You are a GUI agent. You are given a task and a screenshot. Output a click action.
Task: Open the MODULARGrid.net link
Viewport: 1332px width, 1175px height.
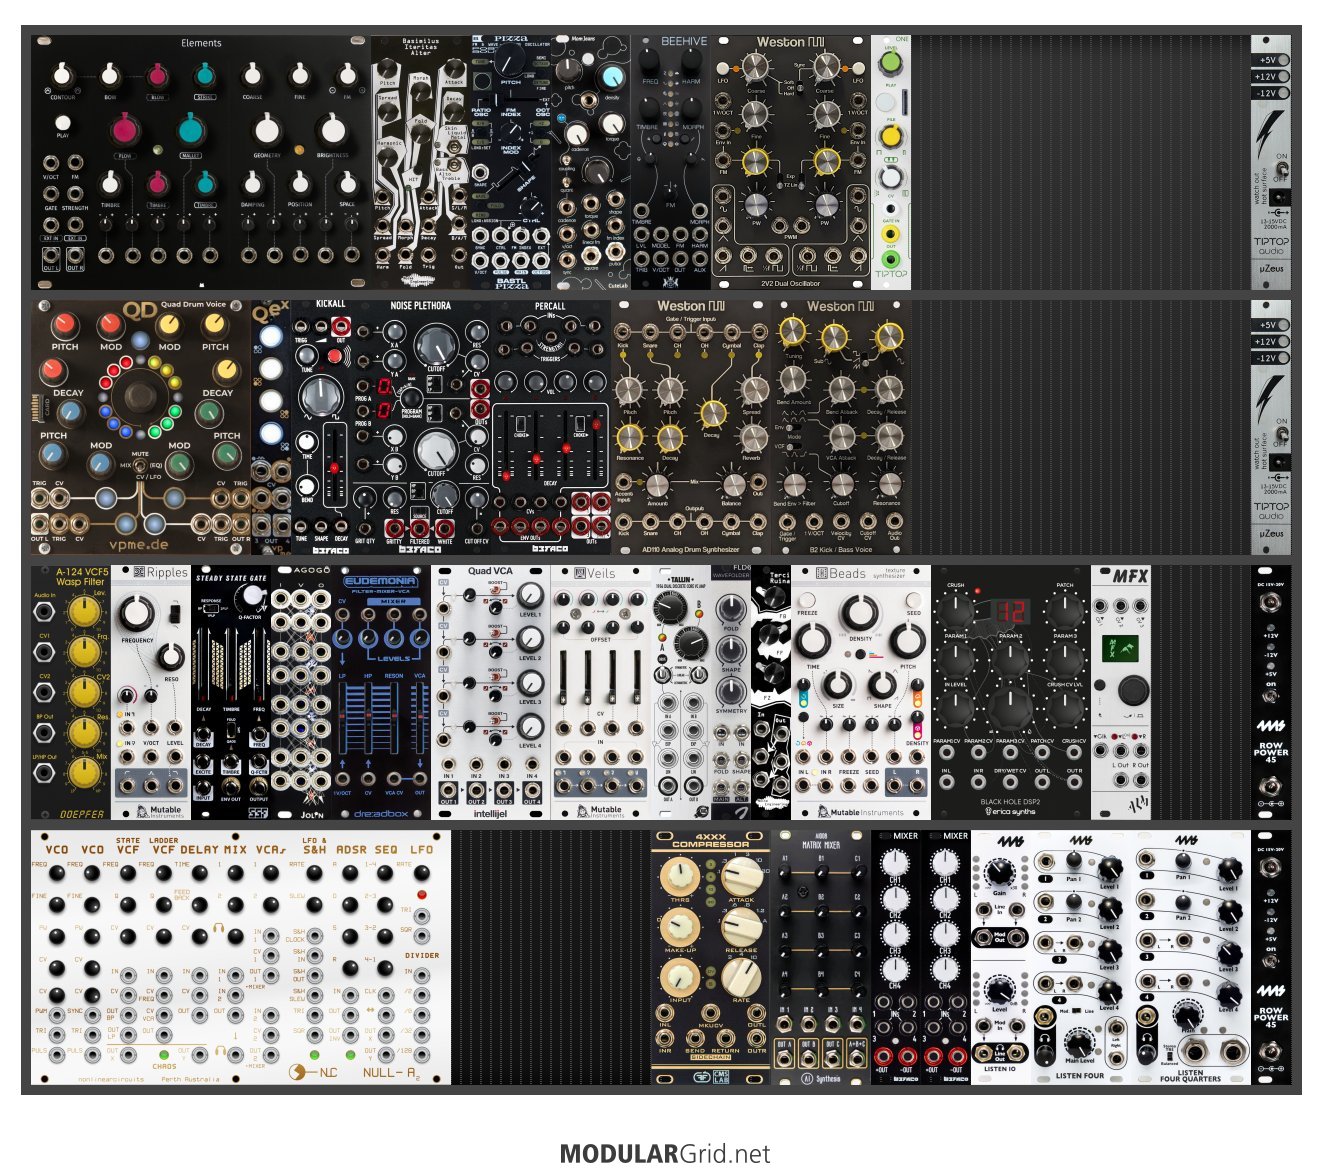pyautogui.click(x=665, y=1154)
